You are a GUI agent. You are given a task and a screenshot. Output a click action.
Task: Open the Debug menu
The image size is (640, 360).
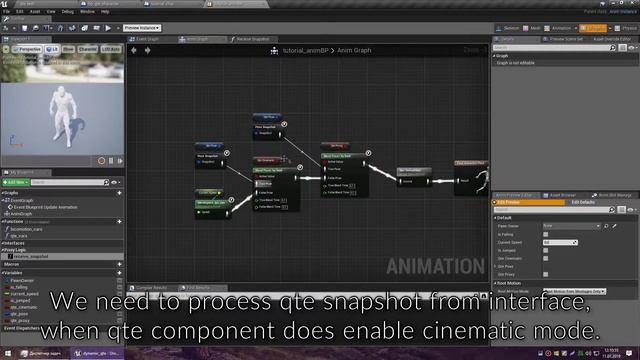coord(68,12)
